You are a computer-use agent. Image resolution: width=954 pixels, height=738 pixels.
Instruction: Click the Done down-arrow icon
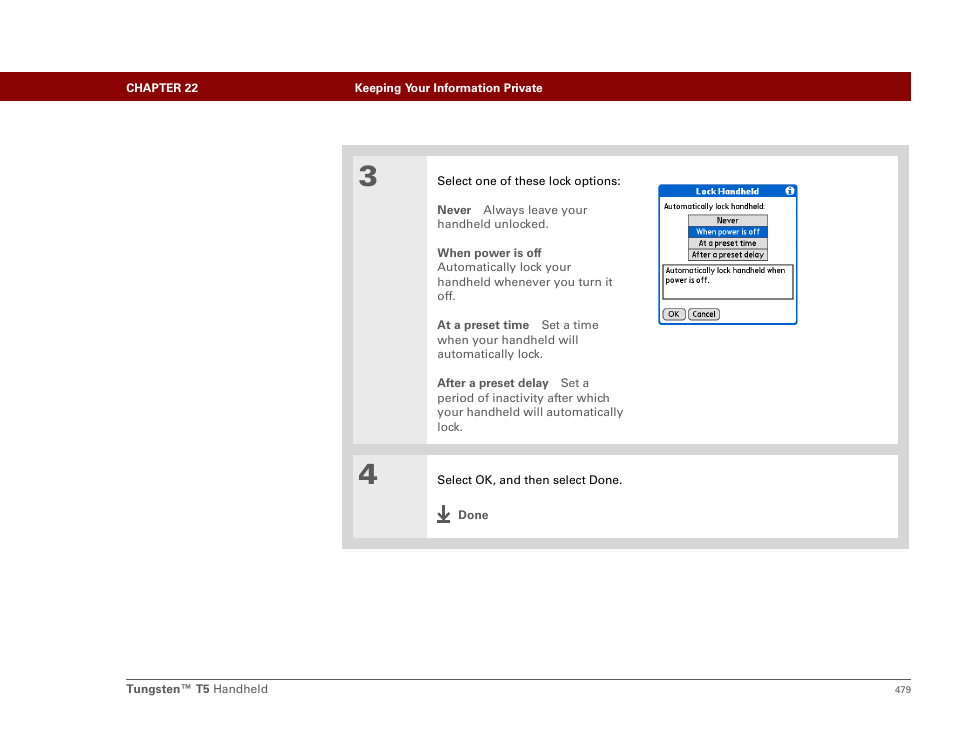coord(444,514)
